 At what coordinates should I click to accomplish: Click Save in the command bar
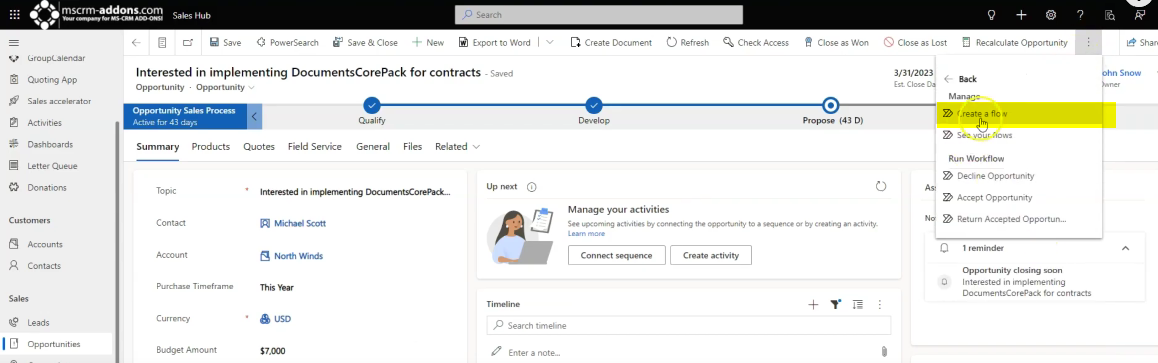[x=225, y=43]
